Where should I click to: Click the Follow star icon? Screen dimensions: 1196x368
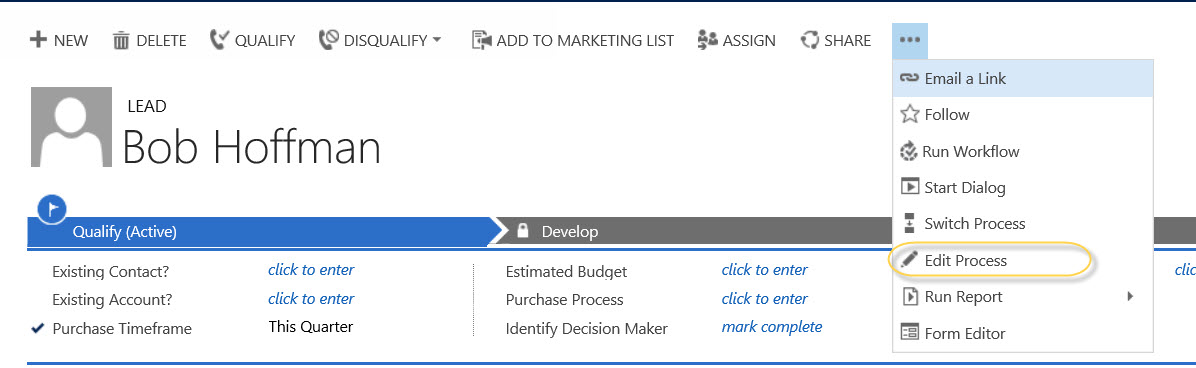coord(909,115)
